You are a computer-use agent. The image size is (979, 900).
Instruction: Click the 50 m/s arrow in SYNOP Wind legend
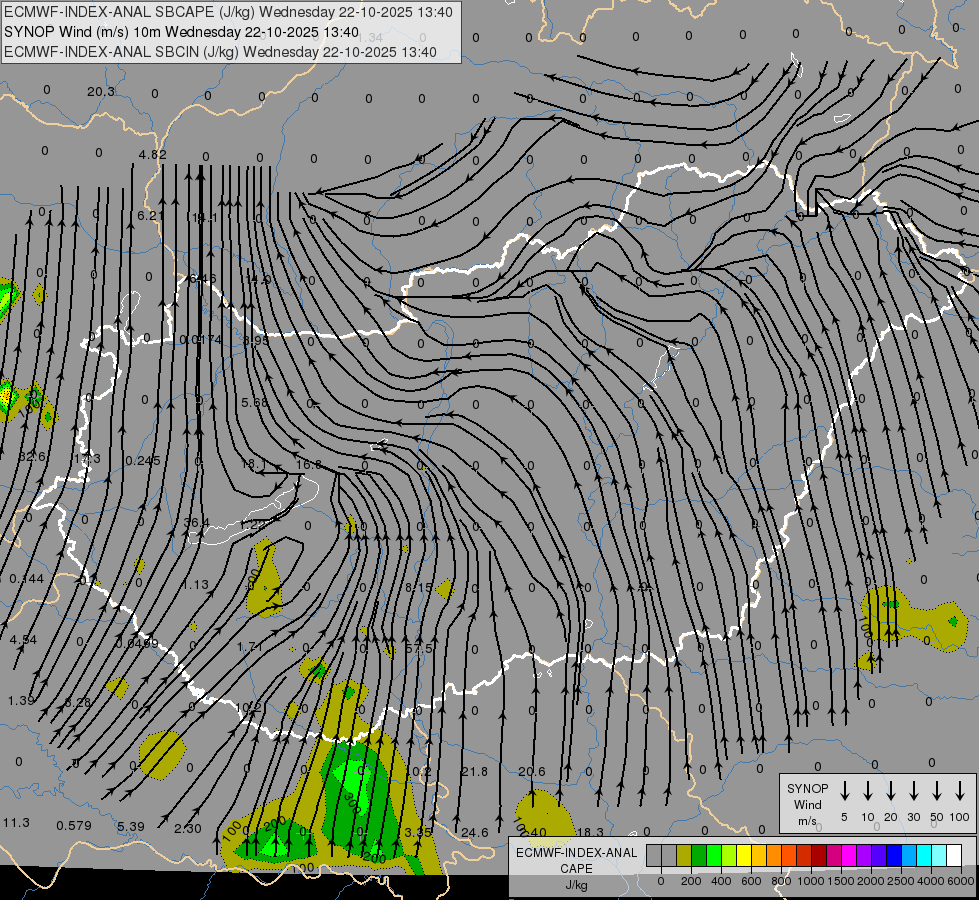(937, 790)
